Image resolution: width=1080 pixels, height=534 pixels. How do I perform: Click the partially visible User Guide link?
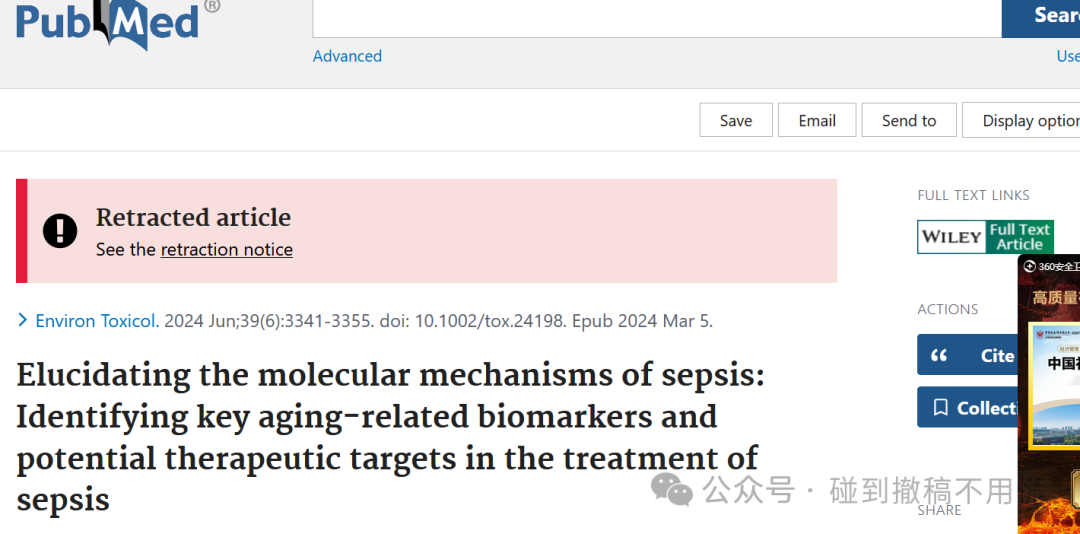[1068, 56]
